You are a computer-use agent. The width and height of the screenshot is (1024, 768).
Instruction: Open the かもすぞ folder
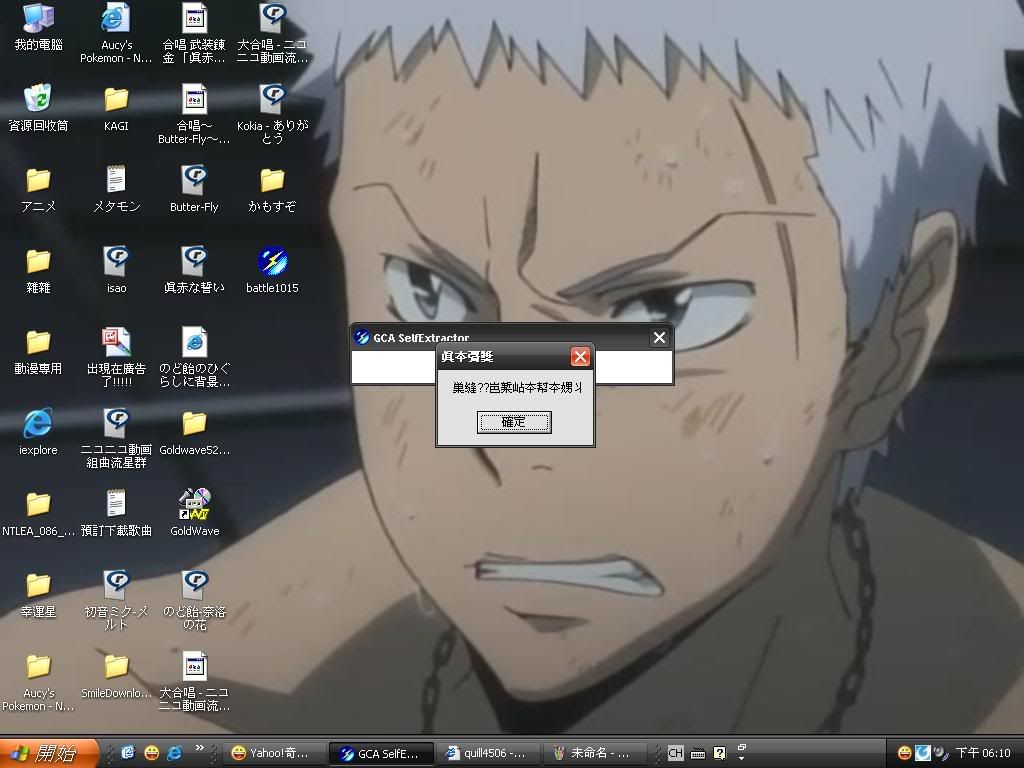point(272,189)
